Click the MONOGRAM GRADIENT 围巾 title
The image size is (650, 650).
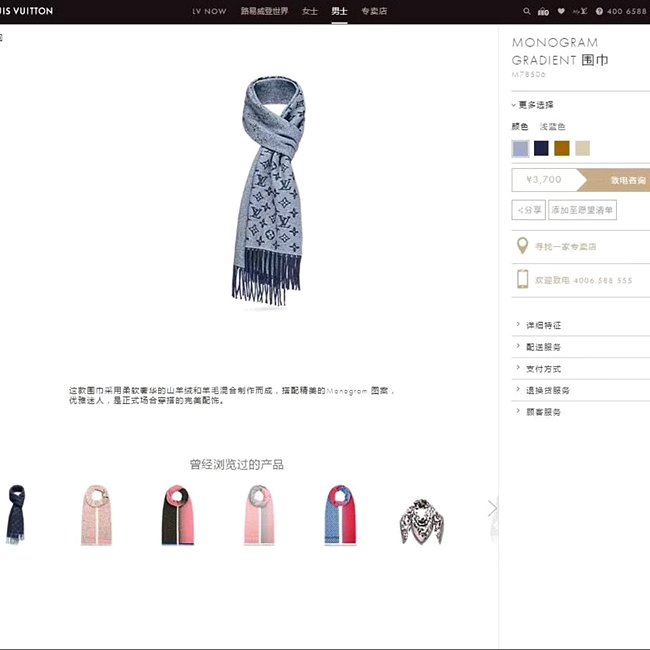(560, 51)
